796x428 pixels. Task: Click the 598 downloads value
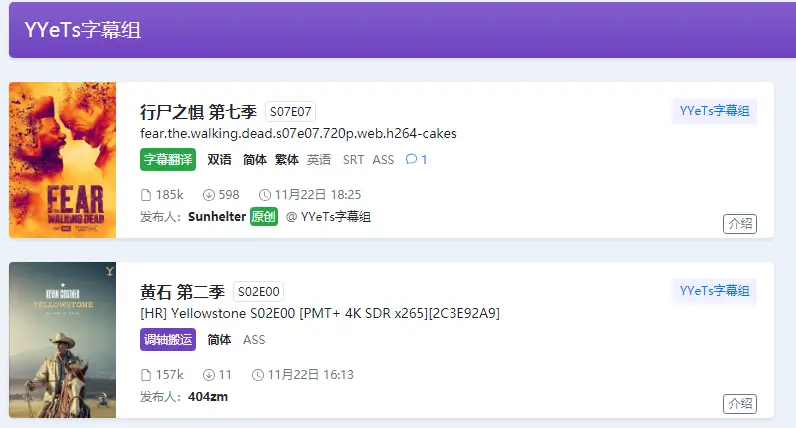tap(229, 195)
